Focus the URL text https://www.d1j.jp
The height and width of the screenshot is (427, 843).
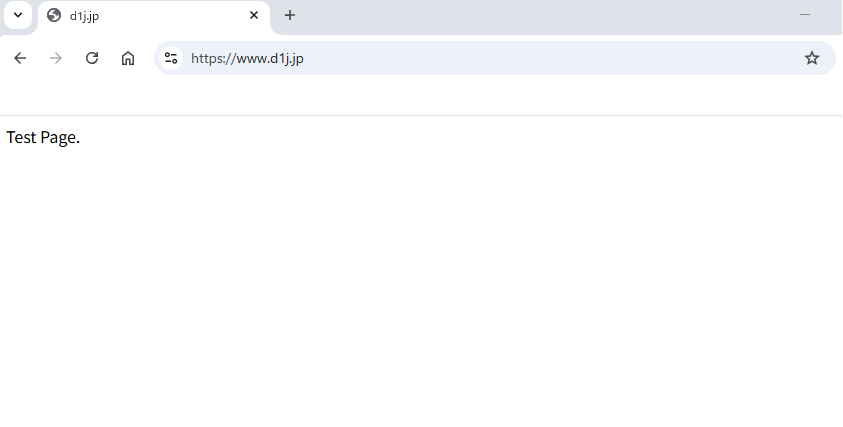247,58
